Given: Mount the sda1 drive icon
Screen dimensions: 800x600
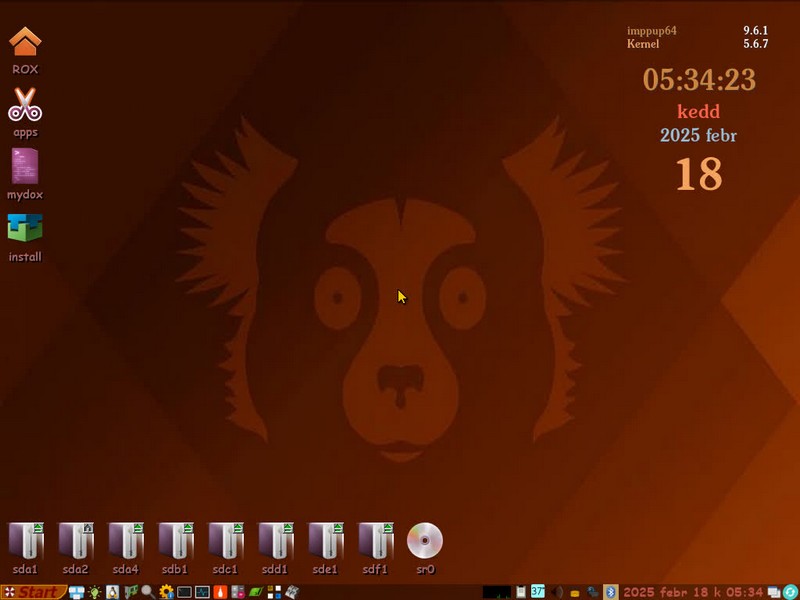Looking at the screenshot, I should tap(25, 541).
